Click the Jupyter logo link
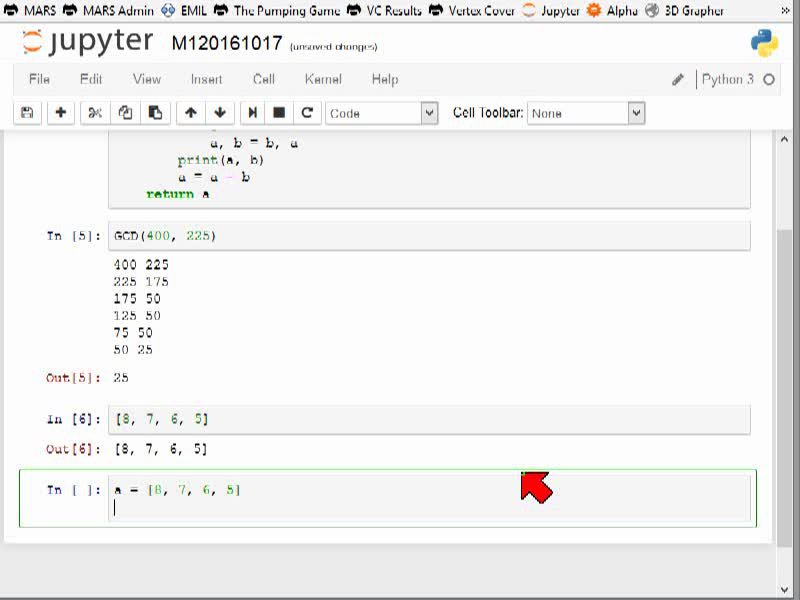The height and width of the screenshot is (600, 800). [88, 42]
